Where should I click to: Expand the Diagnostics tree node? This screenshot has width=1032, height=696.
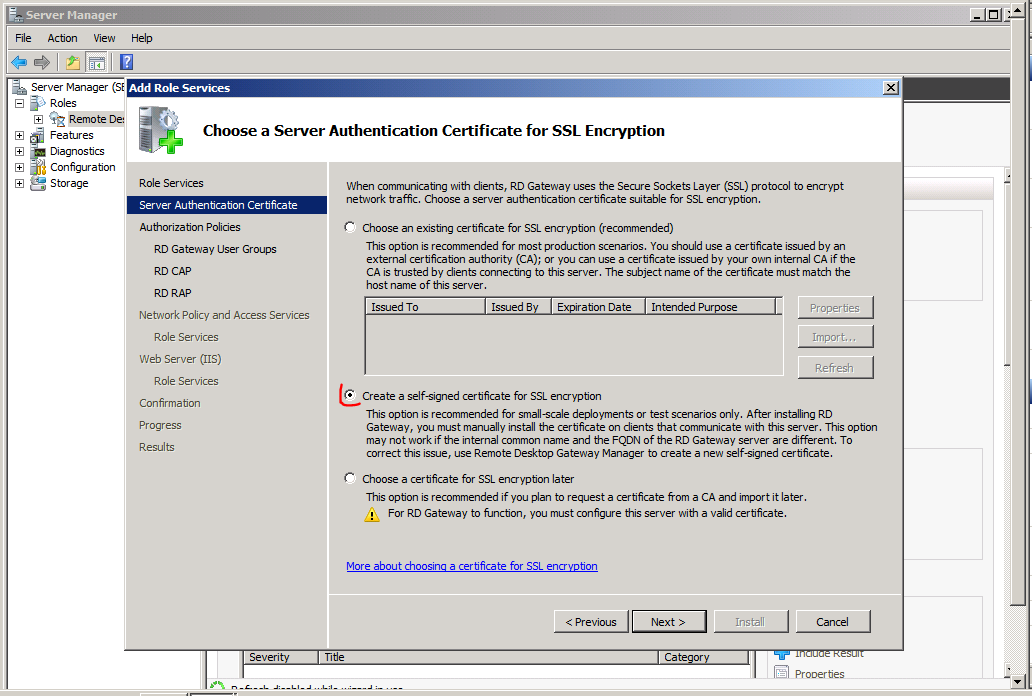coord(20,151)
